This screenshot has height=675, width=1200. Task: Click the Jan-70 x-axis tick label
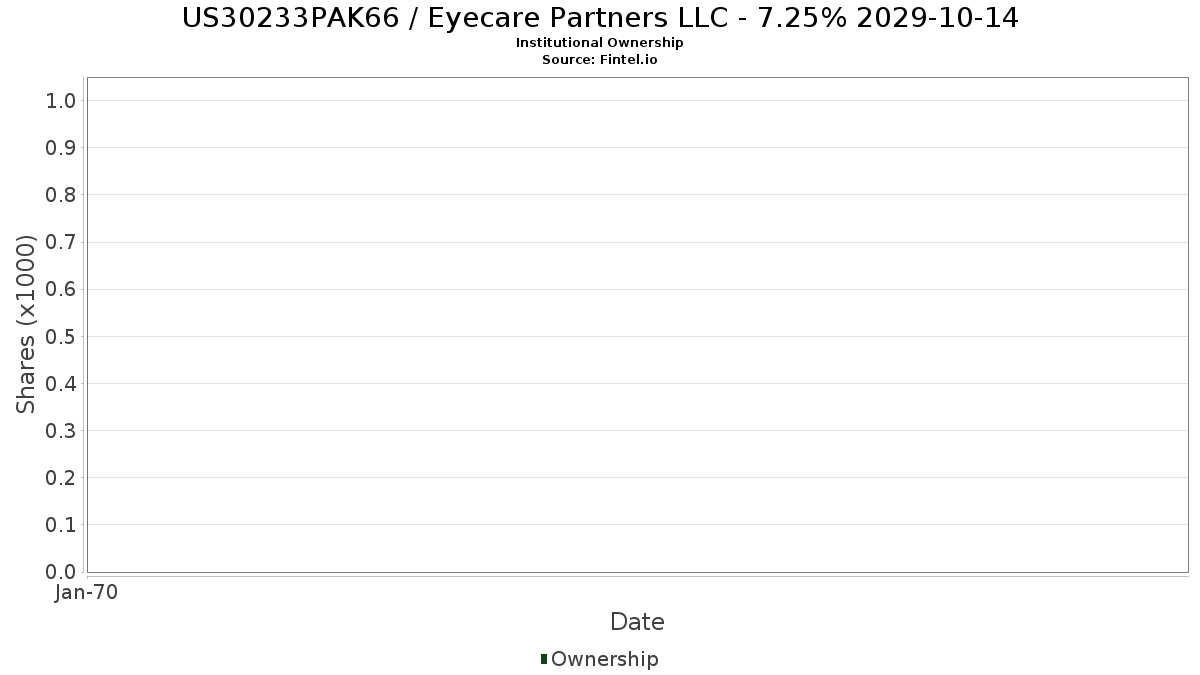coord(86,592)
